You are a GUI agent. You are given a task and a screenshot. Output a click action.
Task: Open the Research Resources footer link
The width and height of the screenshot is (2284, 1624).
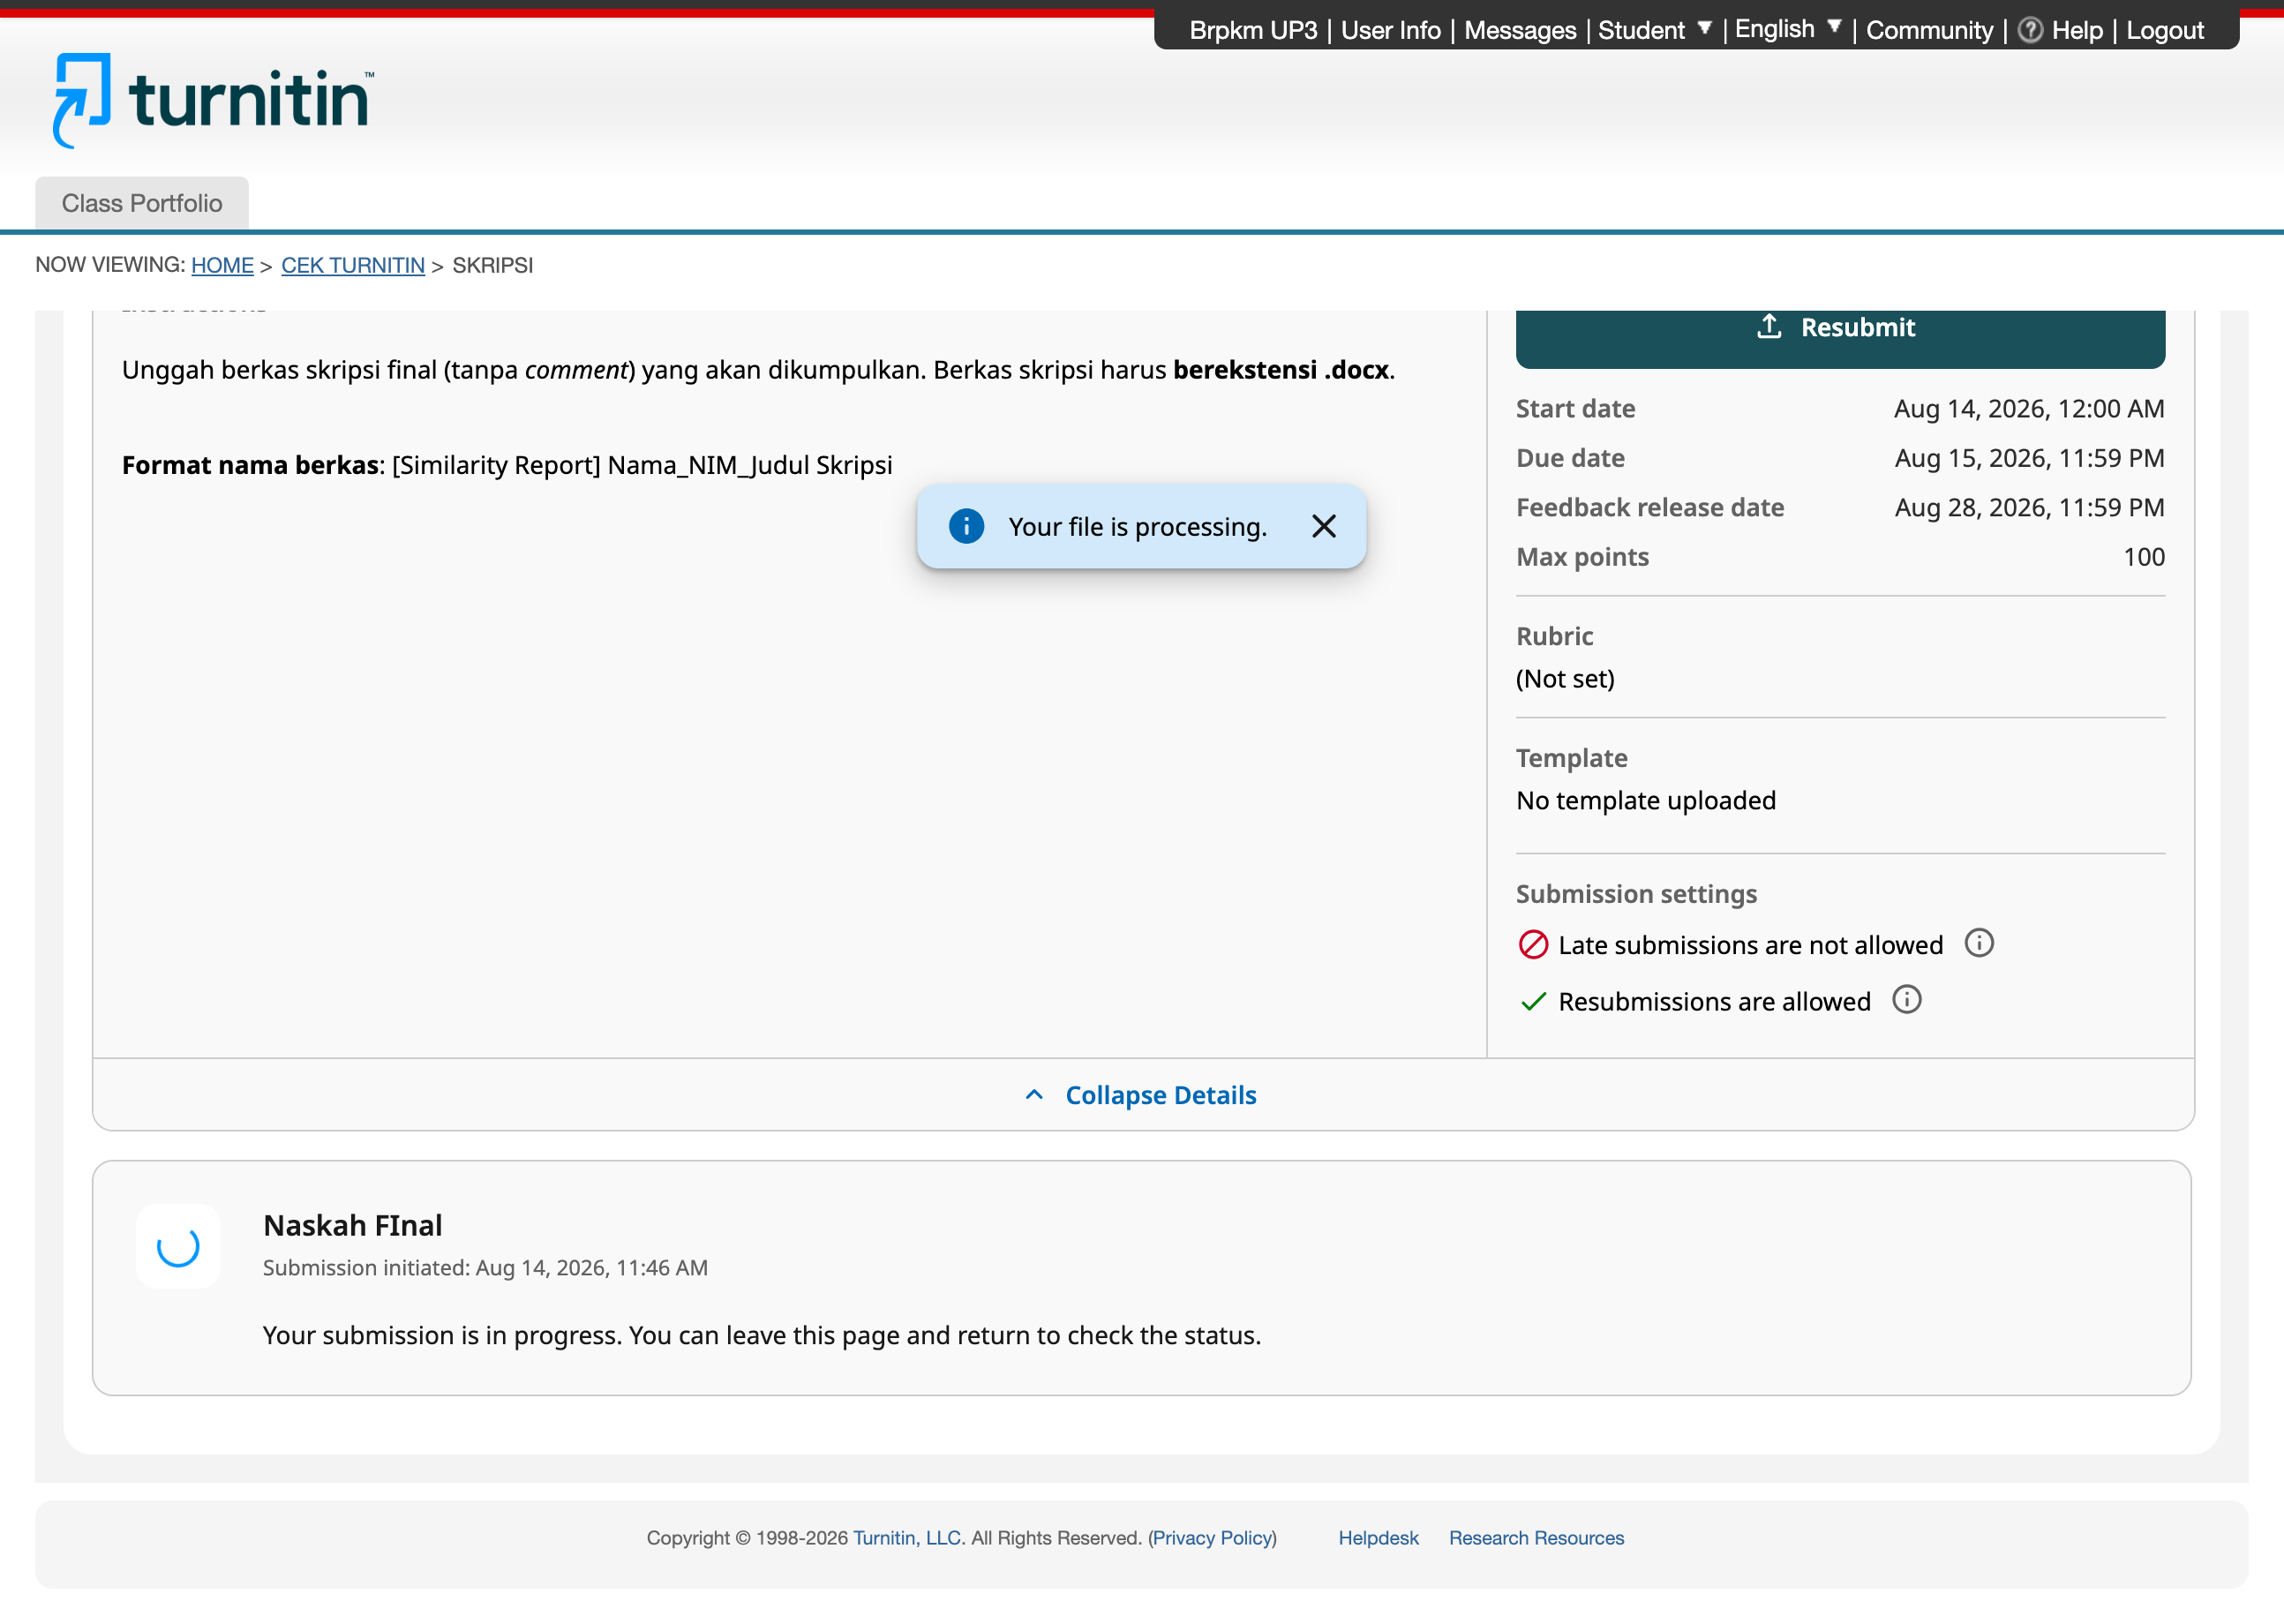point(1536,1538)
